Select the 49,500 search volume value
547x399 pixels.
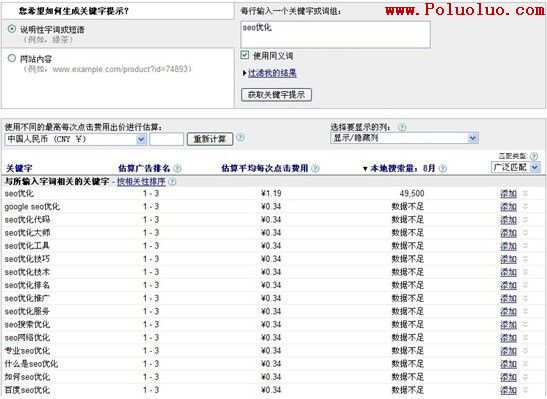(x=412, y=194)
